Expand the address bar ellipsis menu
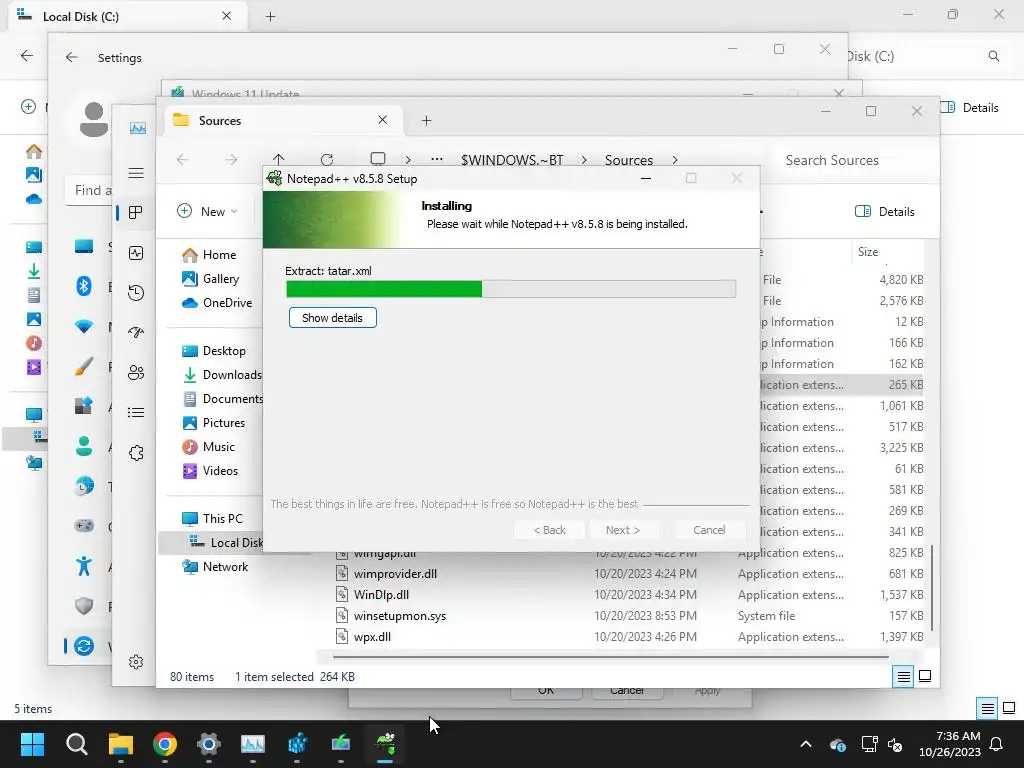Image resolution: width=1024 pixels, height=768 pixels. (x=437, y=160)
